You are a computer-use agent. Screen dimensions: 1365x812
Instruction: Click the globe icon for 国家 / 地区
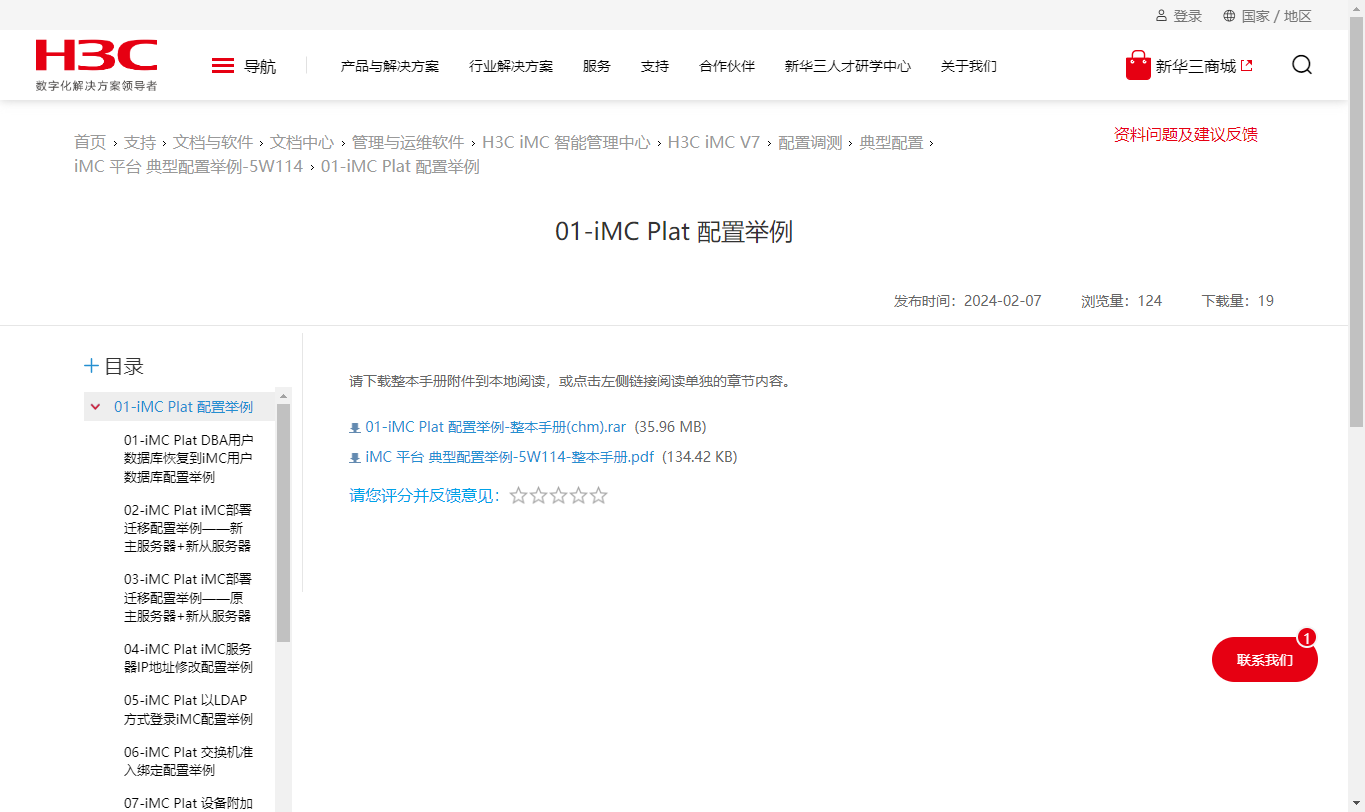(x=1229, y=16)
